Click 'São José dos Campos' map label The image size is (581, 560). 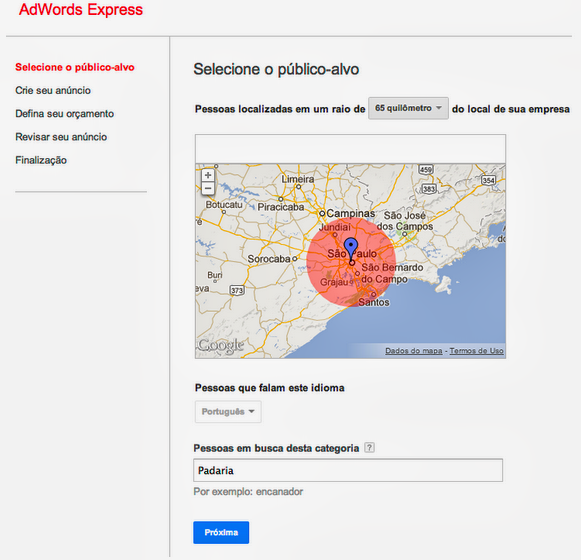point(405,221)
